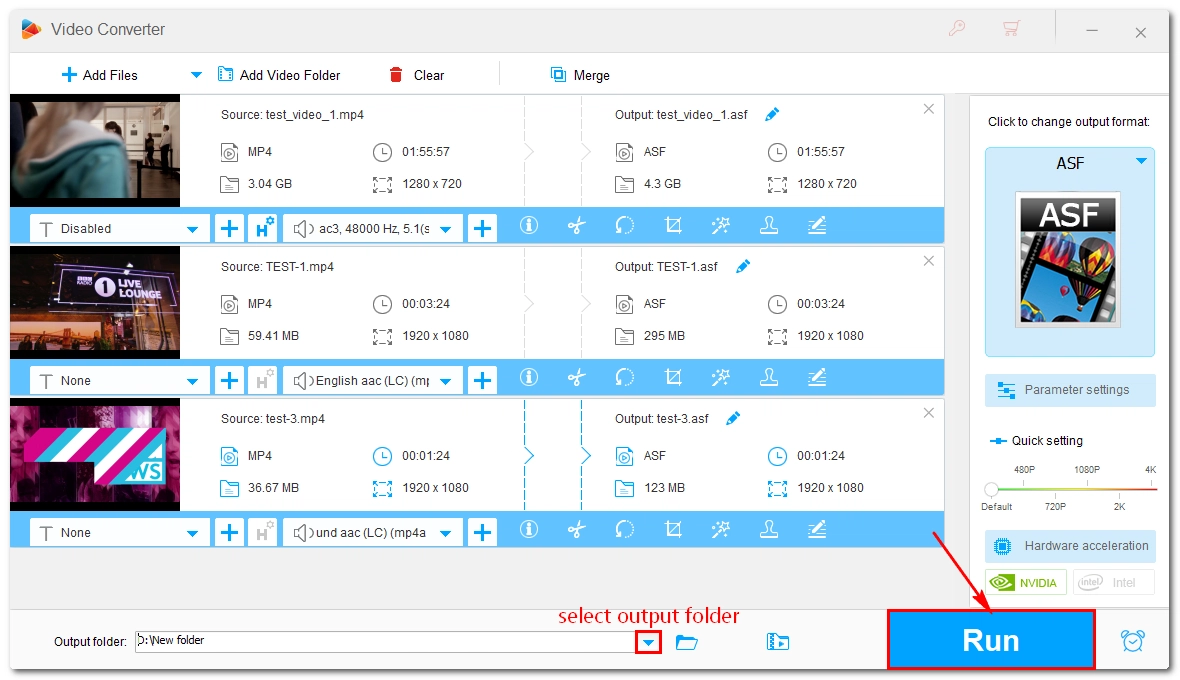This screenshot has width=1180, height=680.
Task: Click the Quick setting resolution slider handle
Action: [991, 490]
